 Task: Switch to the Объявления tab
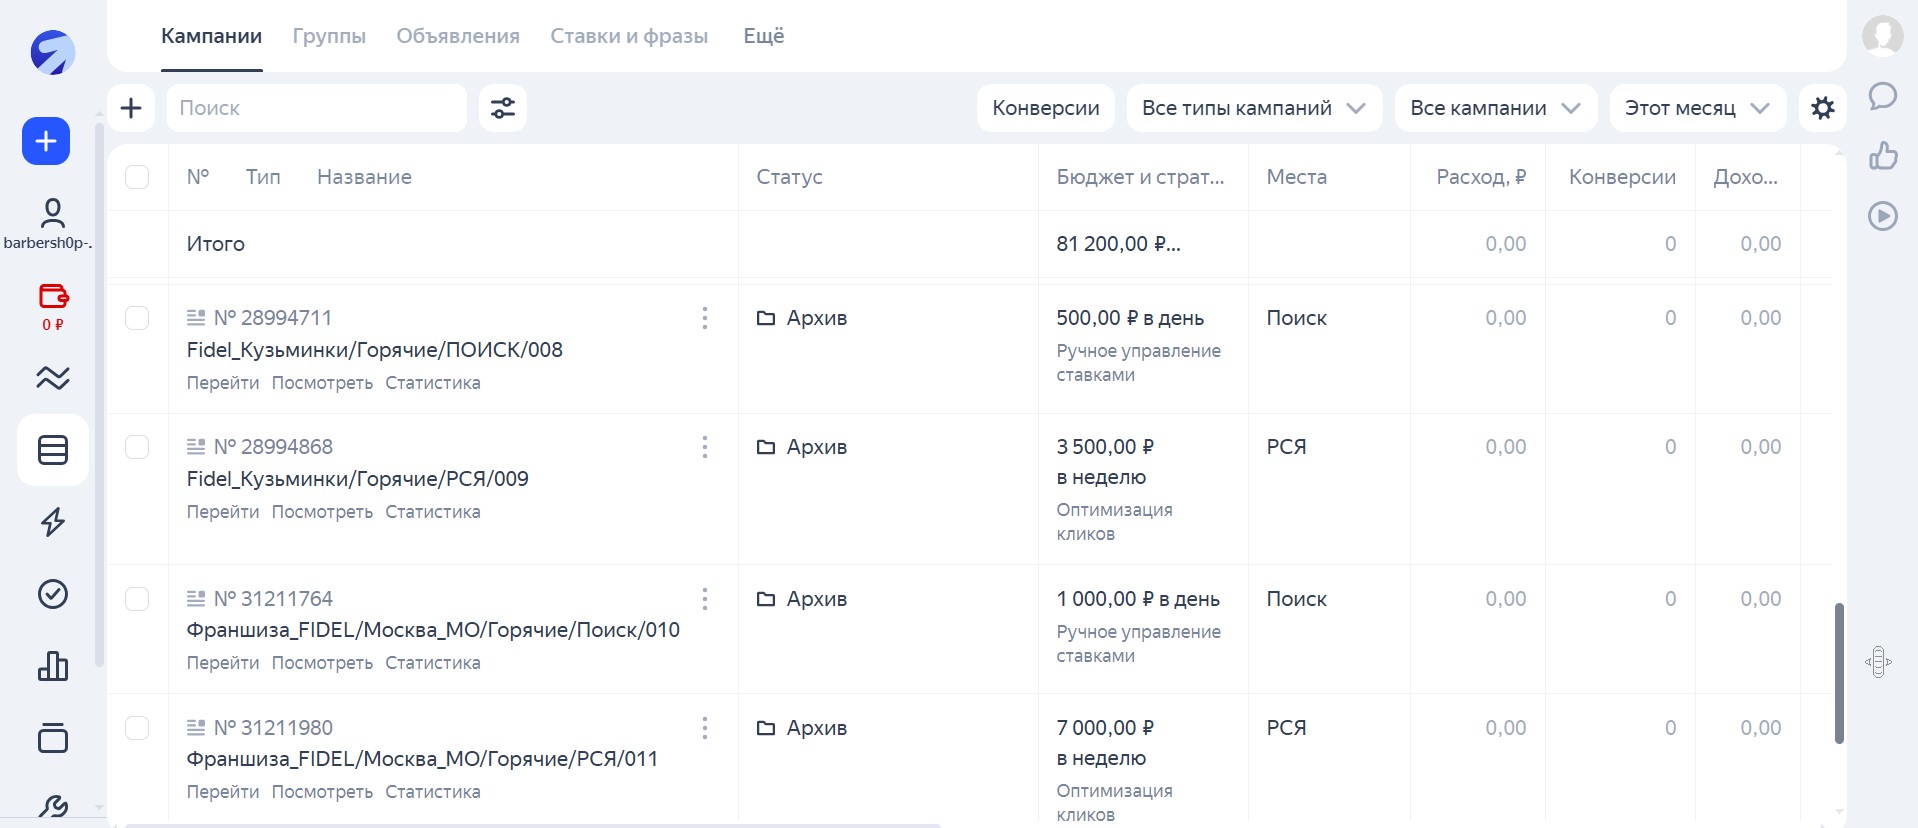click(x=458, y=36)
